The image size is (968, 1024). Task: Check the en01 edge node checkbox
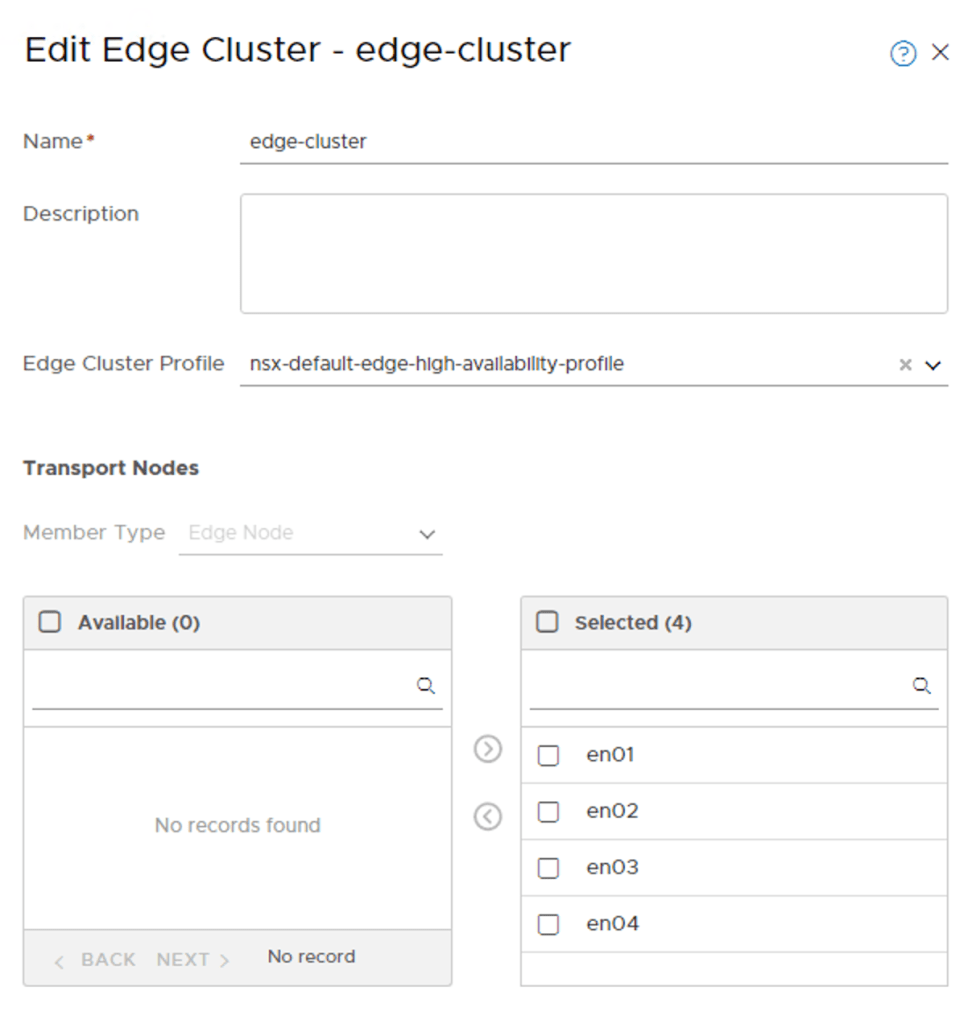(x=547, y=755)
